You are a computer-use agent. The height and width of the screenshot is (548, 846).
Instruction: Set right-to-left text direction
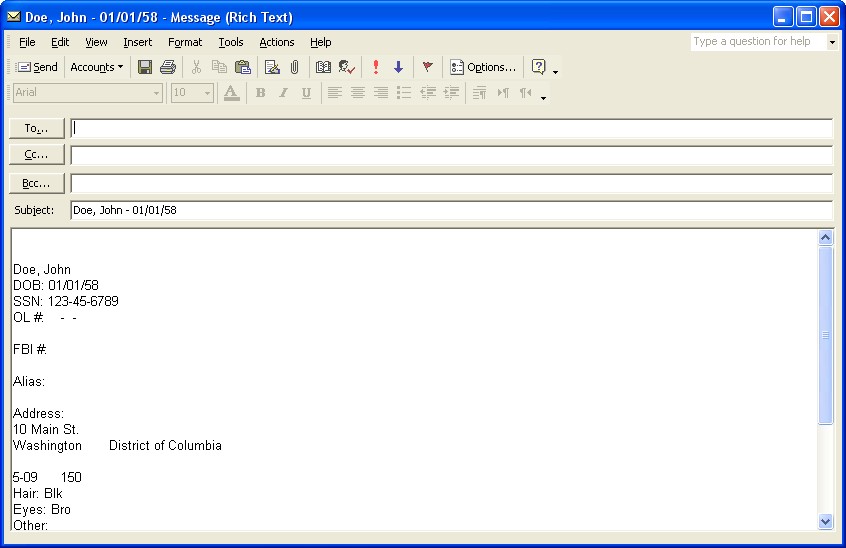[x=526, y=93]
